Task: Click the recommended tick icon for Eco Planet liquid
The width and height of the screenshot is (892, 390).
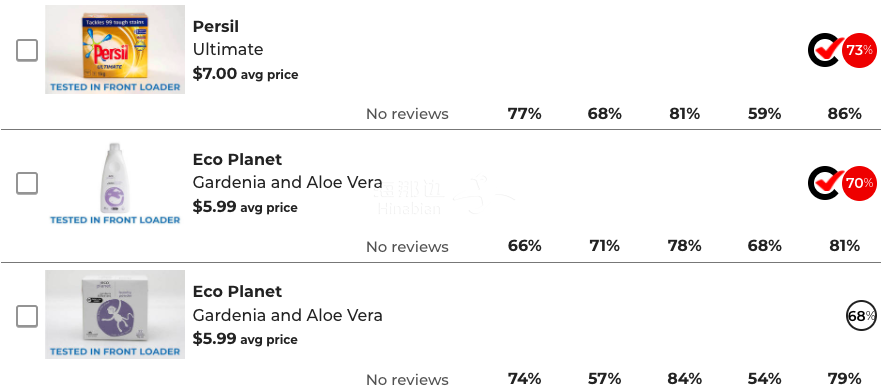Action: tap(825, 183)
